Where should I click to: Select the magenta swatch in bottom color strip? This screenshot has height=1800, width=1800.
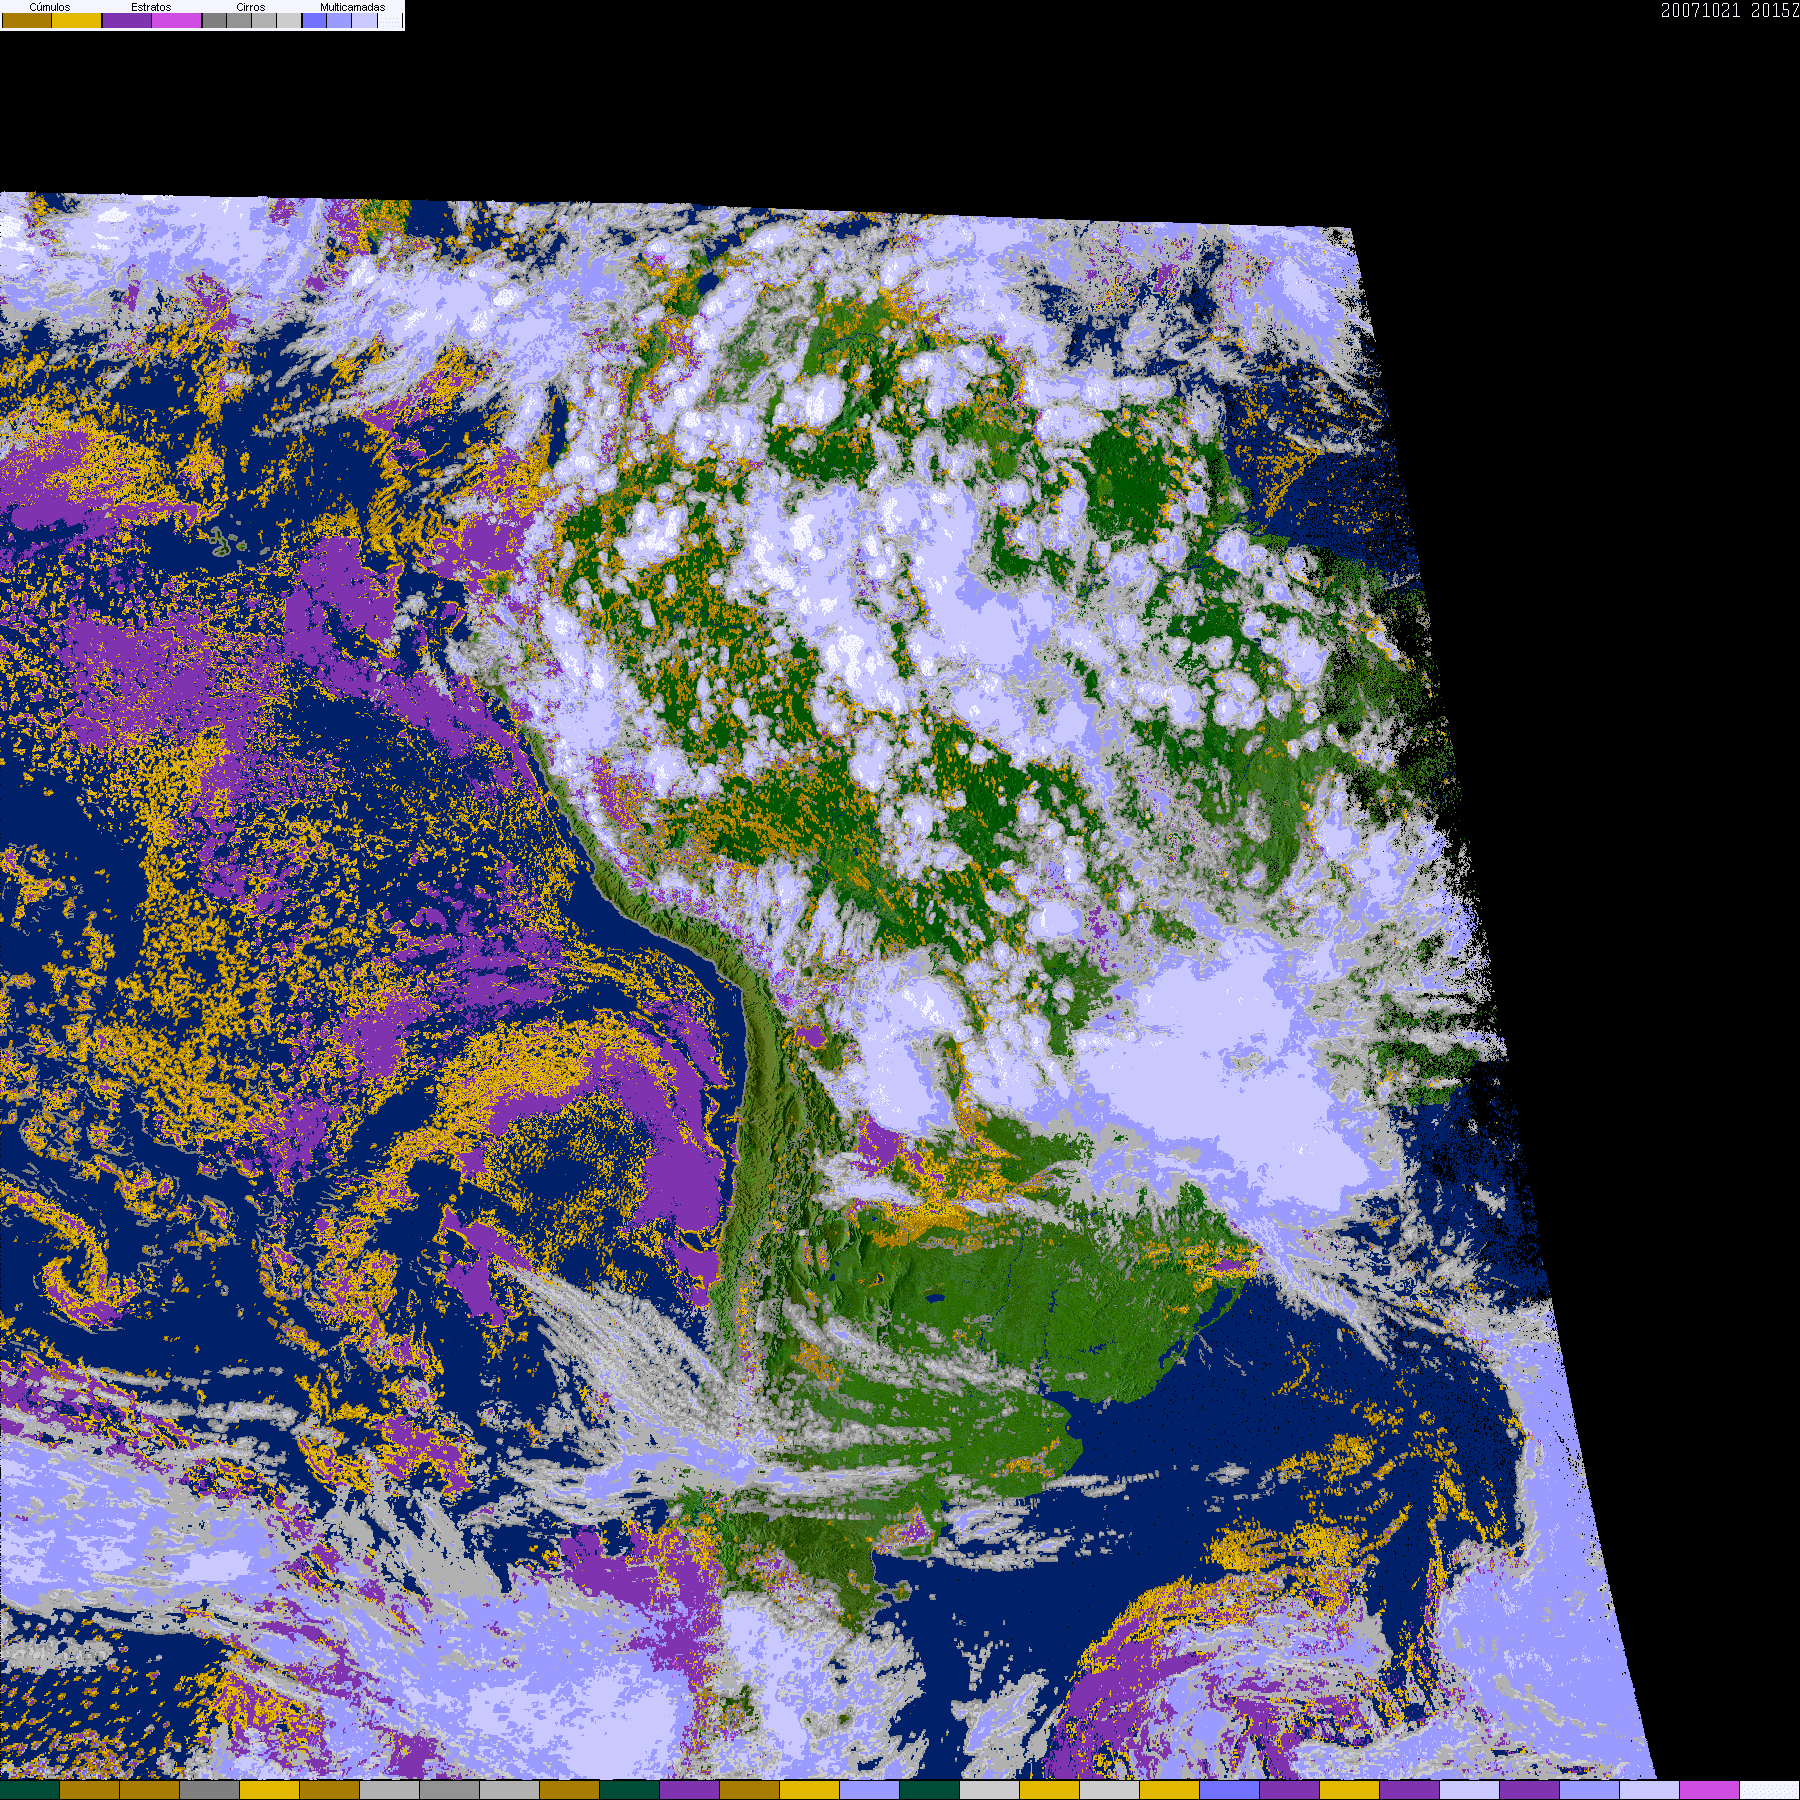coord(1710,1790)
